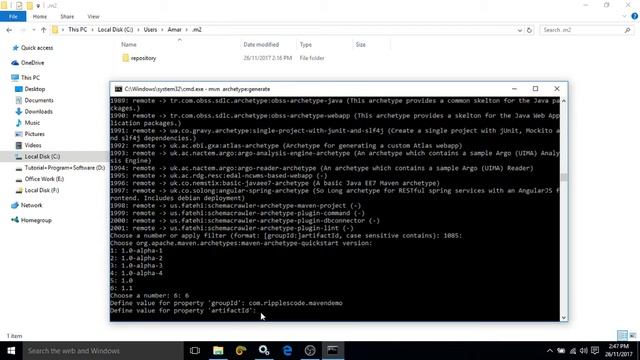Viewport: 640px width, 360px height.
Task: Open the Windows Start menu
Action: (11, 351)
